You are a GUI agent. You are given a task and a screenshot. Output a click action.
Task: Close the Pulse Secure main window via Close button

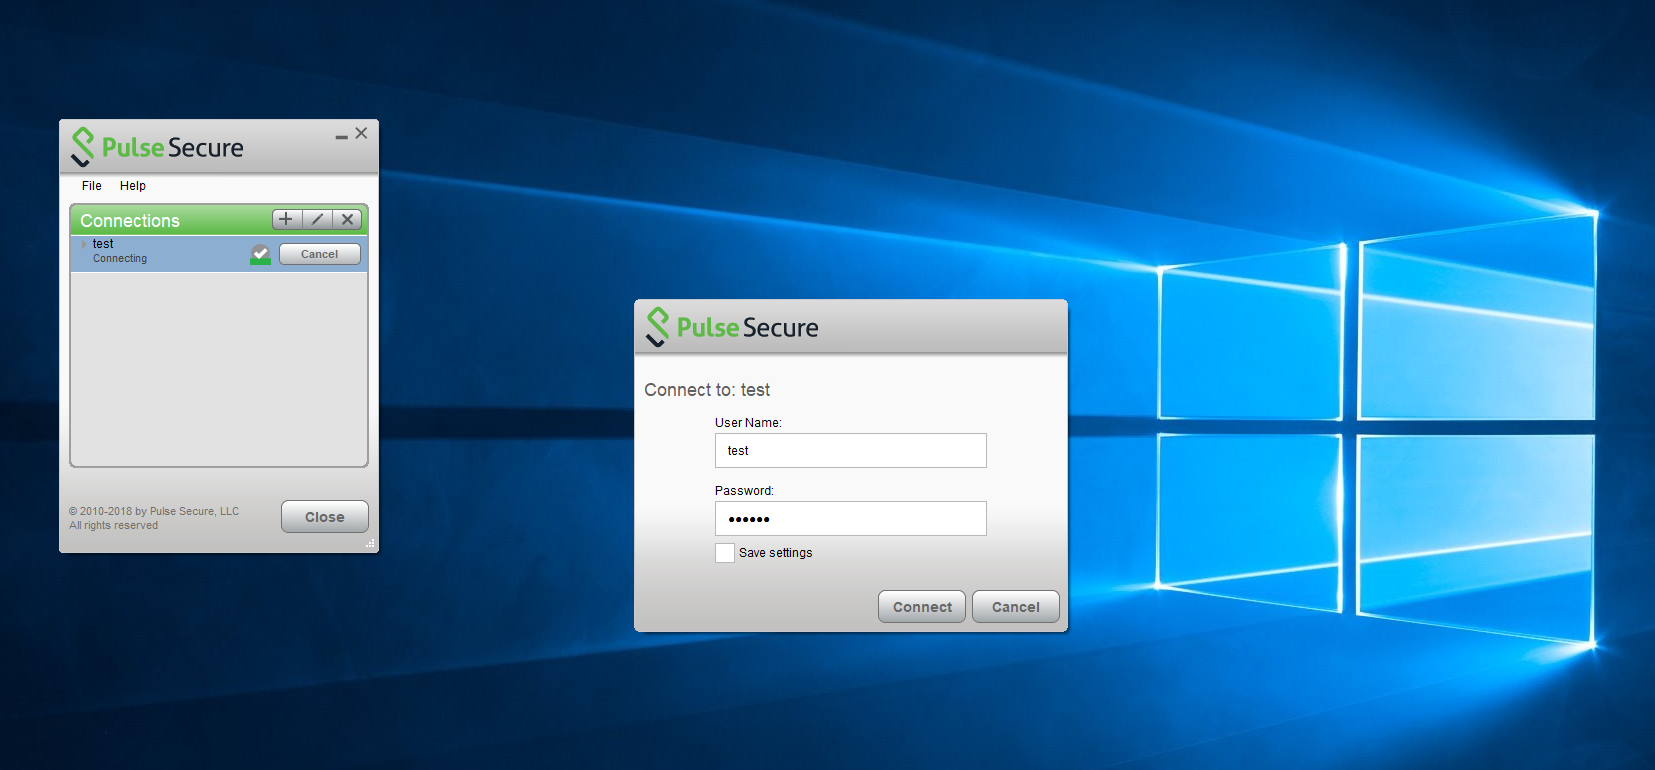click(325, 517)
